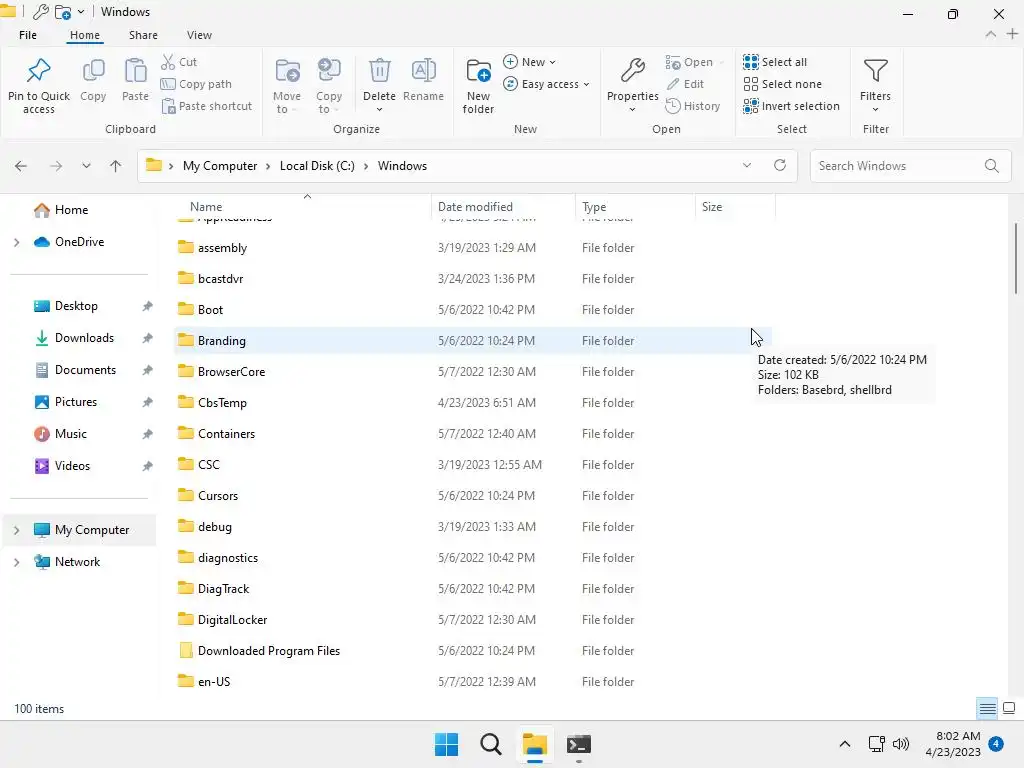The image size is (1024, 768).
Task: Collapse the ribbon with the caret
Action: [991, 34]
